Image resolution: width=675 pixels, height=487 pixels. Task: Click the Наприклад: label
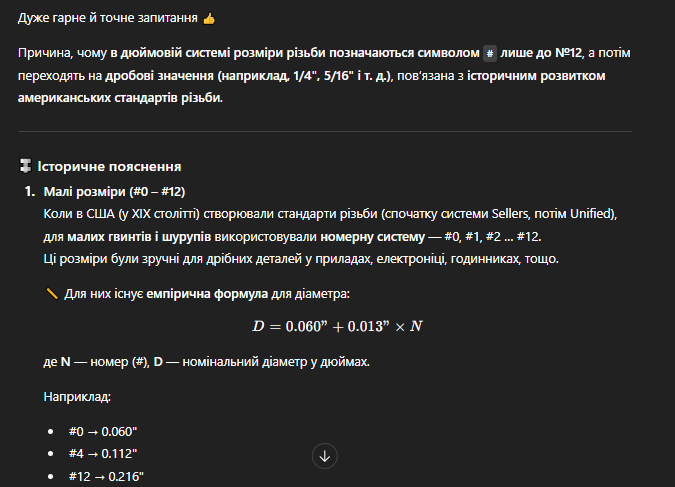click(x=77, y=397)
